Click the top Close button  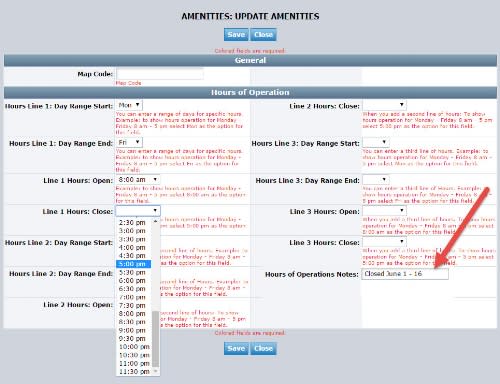pyautogui.click(x=263, y=35)
